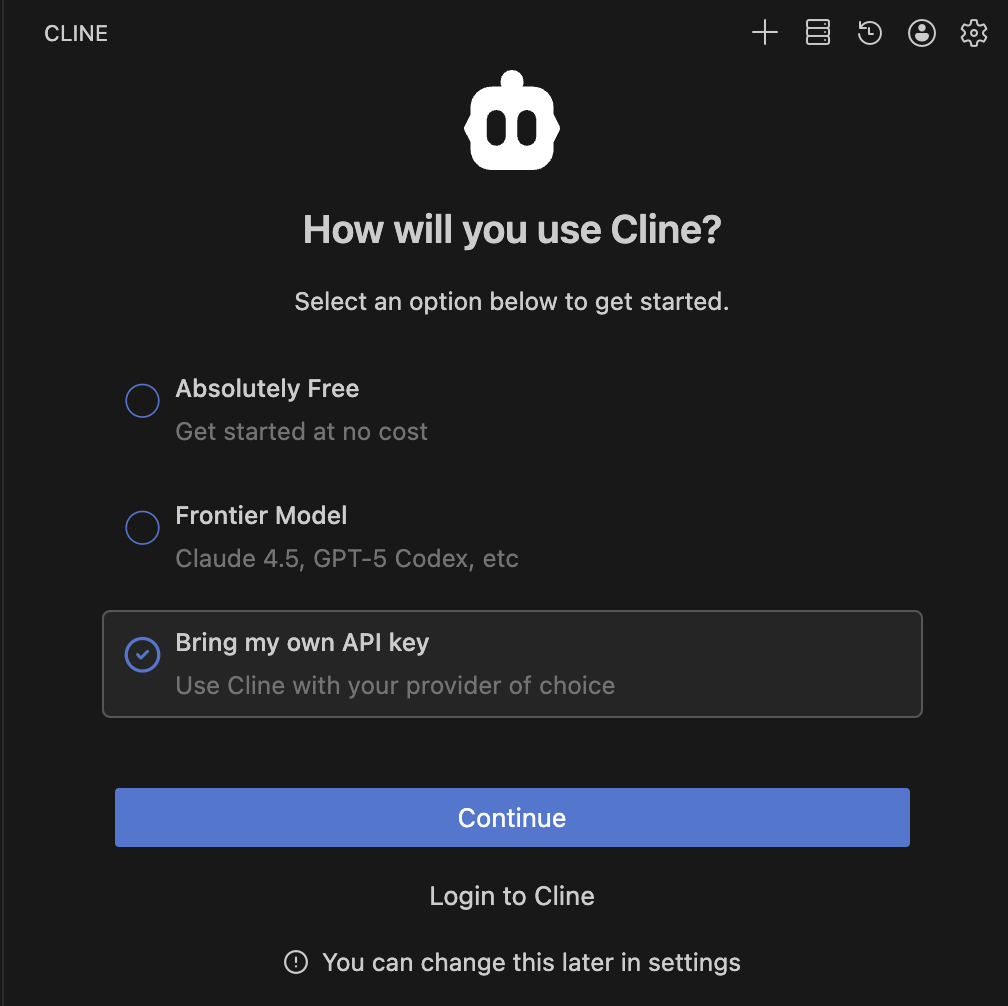Click the Login to Cline link
Screen dimensions: 1008x1006
pyautogui.click(x=512, y=896)
